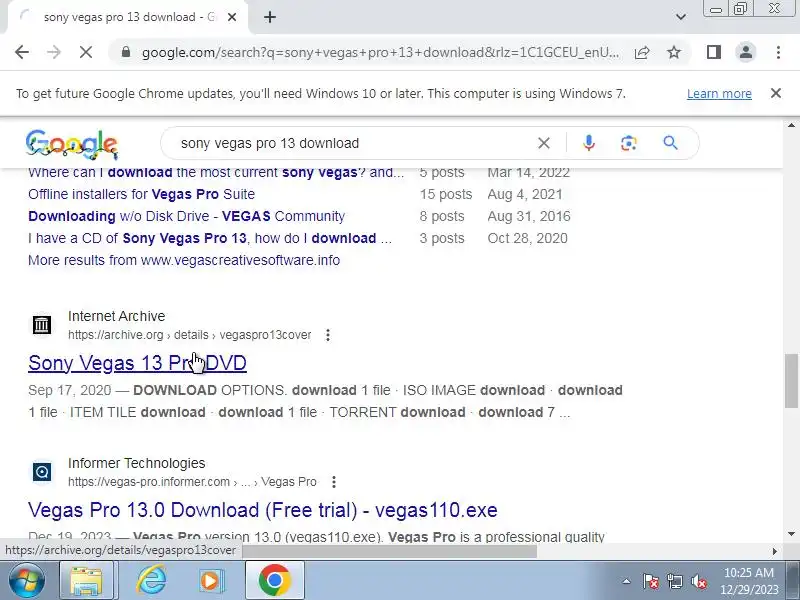Click the Informer Technologies favicon
The height and width of the screenshot is (600, 800).
(42, 471)
